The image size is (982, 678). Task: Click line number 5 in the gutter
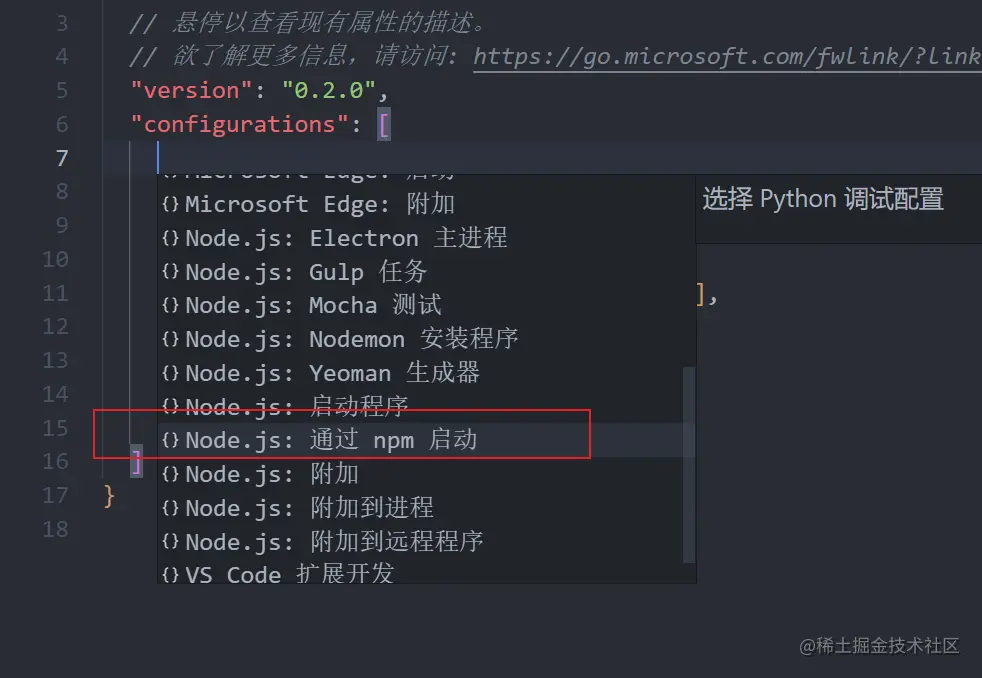click(61, 90)
